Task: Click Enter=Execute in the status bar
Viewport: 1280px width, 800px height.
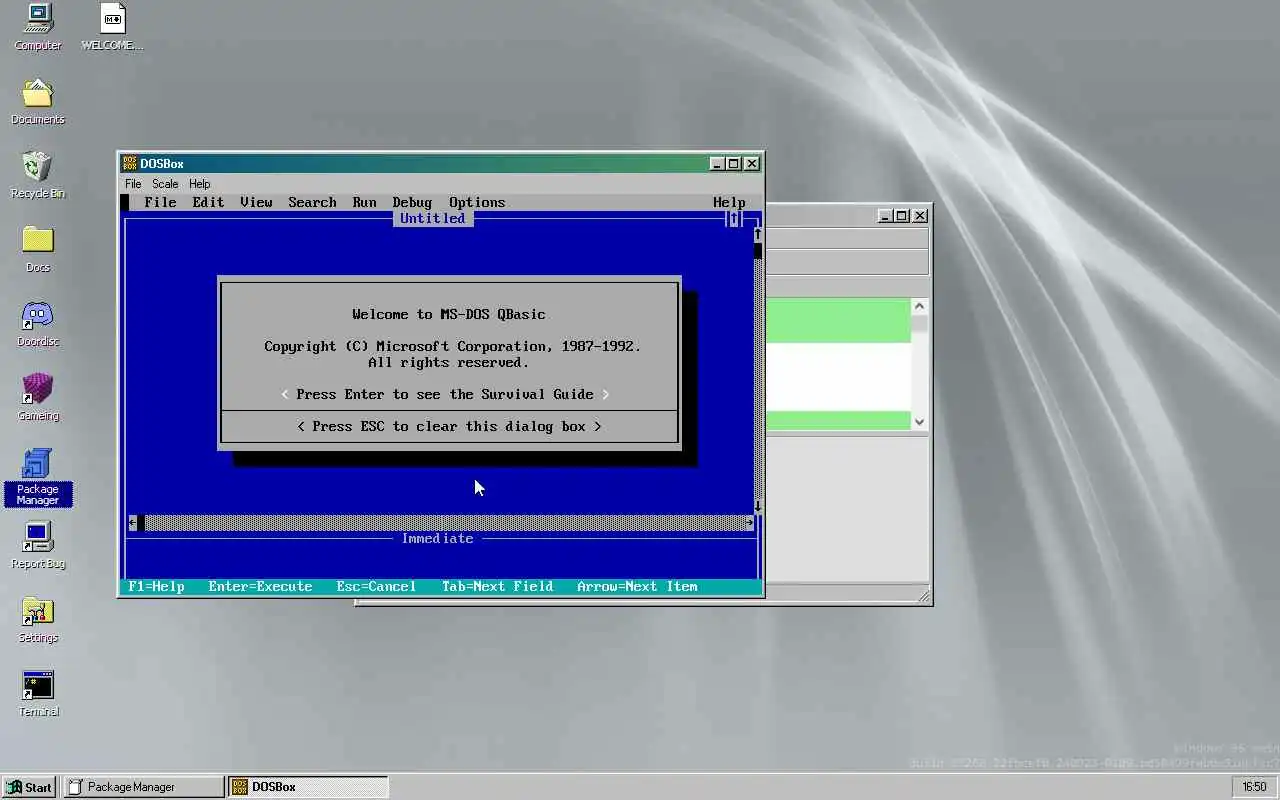Action: pos(260,586)
